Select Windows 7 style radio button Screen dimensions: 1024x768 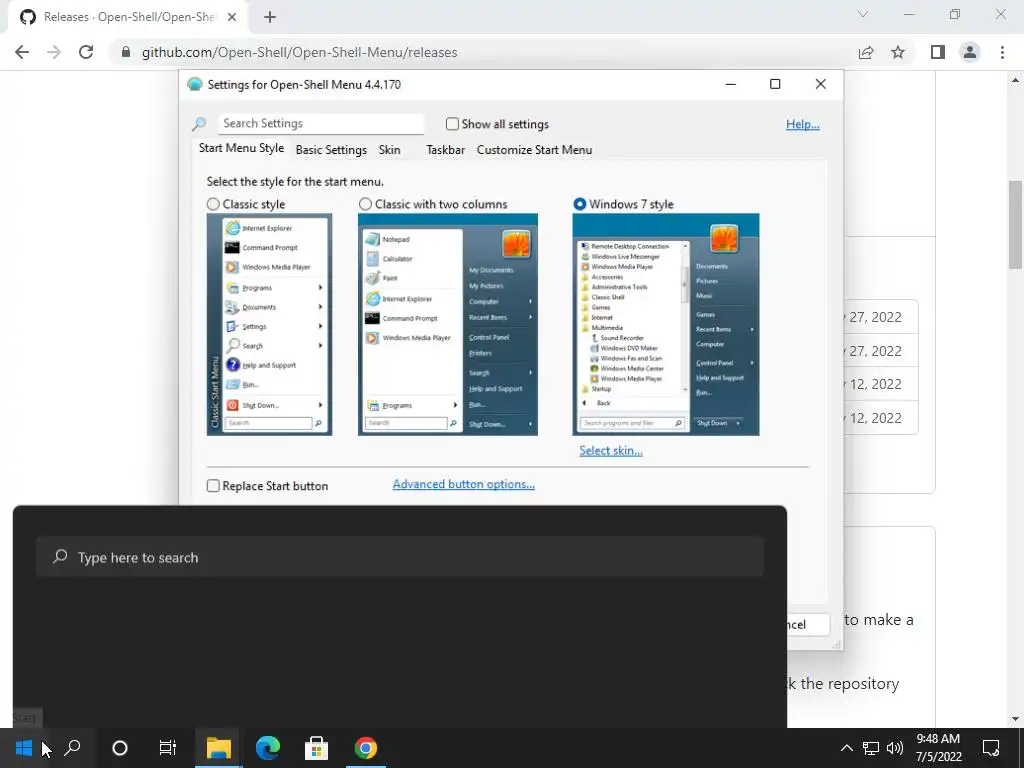pyautogui.click(x=579, y=204)
